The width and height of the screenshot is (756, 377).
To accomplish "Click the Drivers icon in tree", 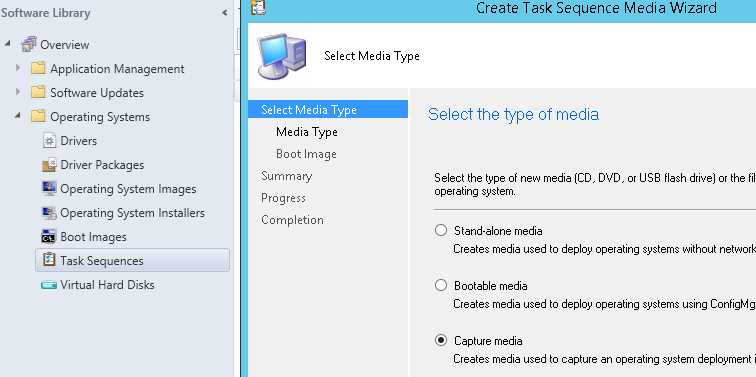I will 49,141.
